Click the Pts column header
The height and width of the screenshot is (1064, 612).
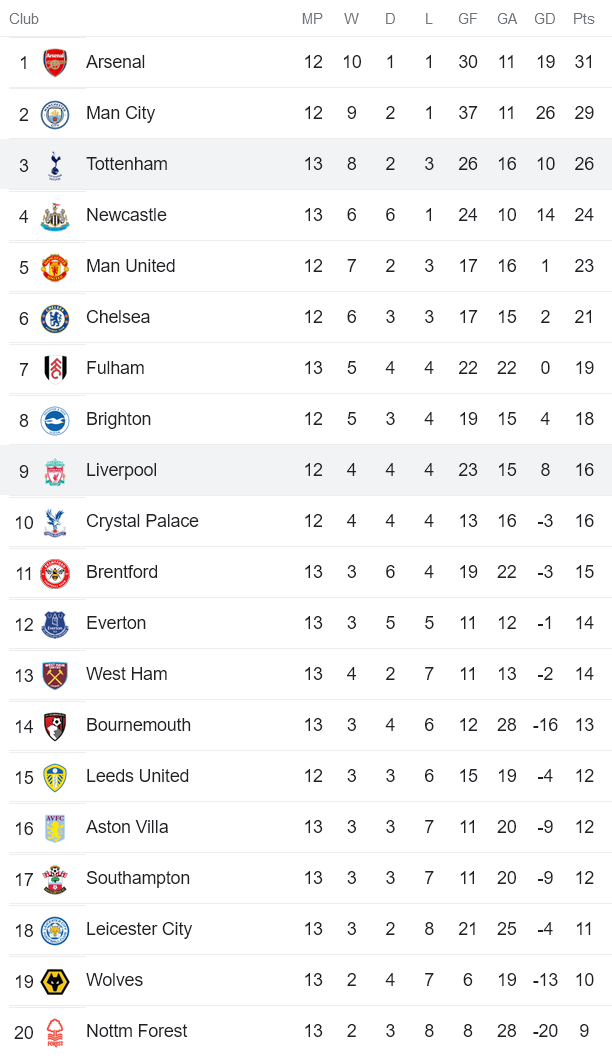point(584,19)
